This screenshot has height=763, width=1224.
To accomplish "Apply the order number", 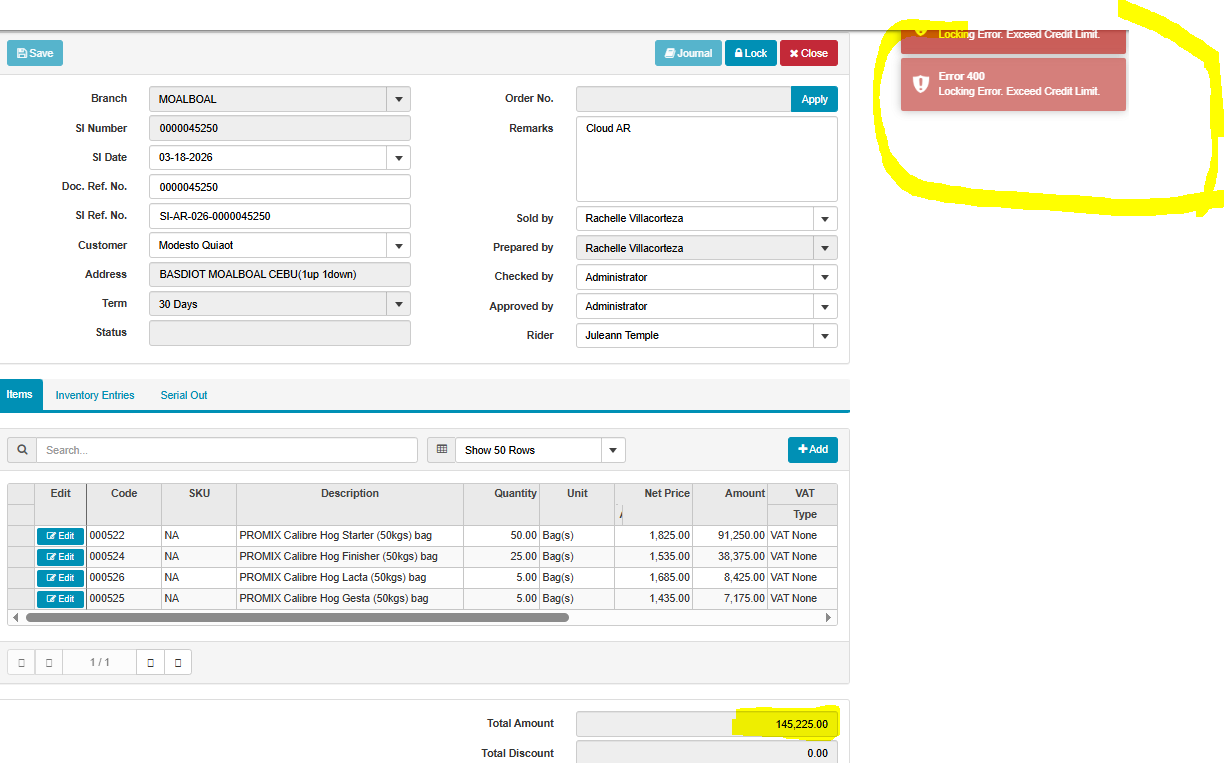I will tap(814, 99).
